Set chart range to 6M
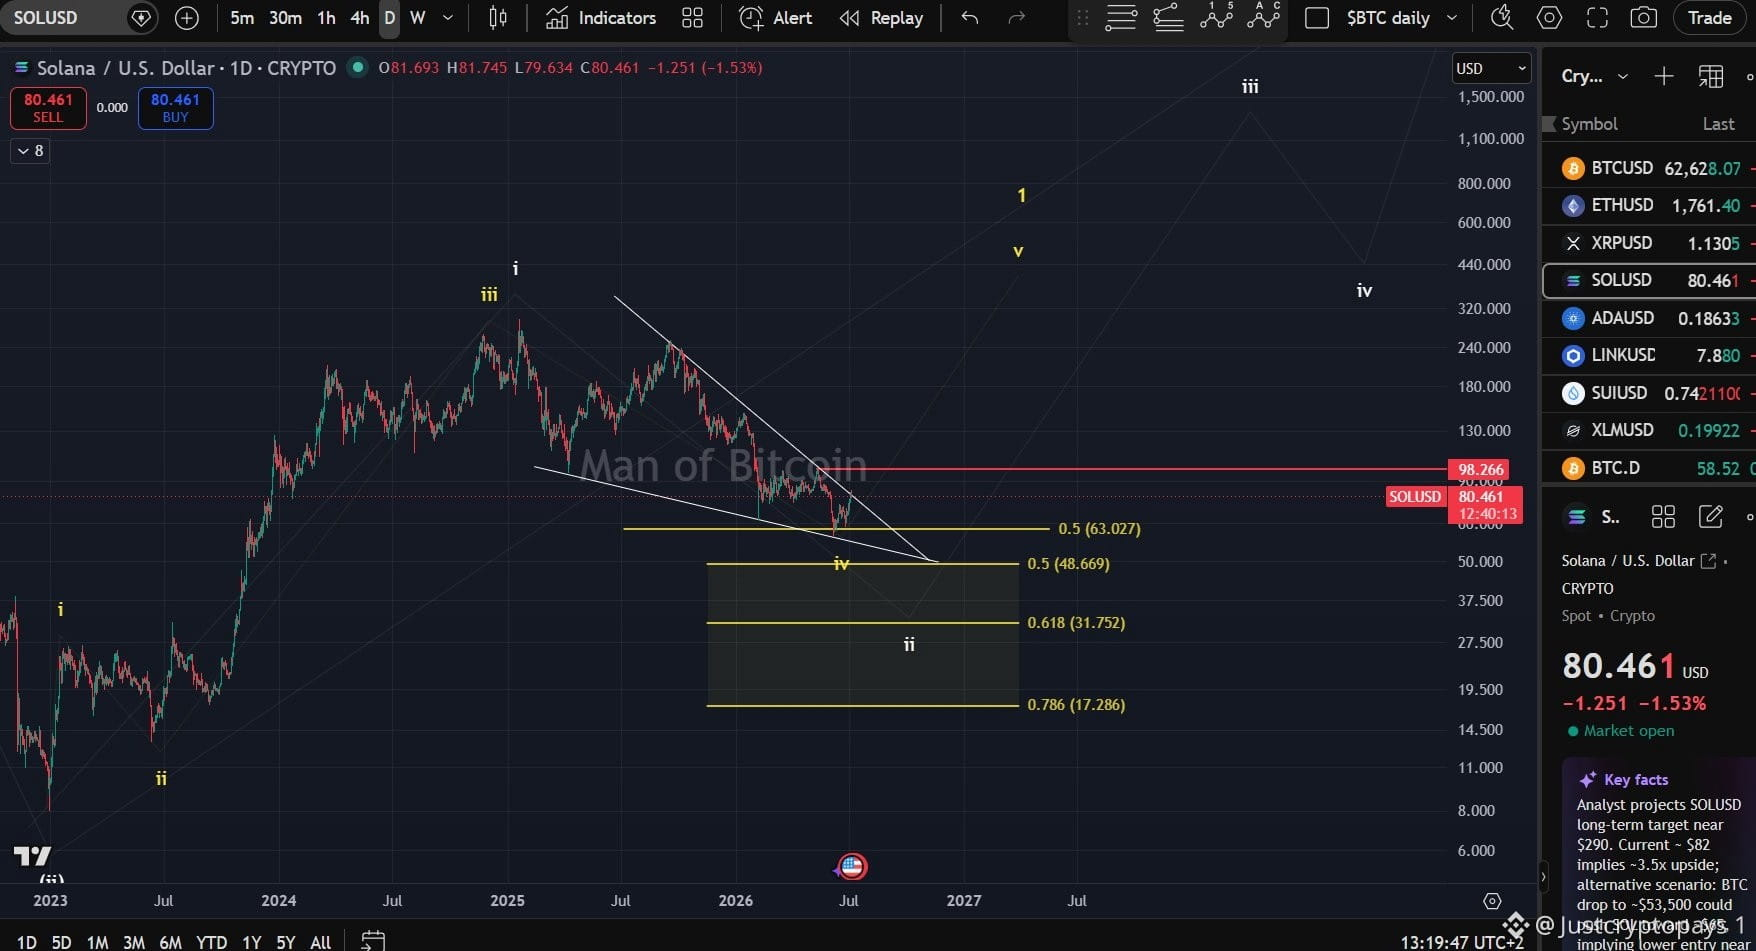This screenshot has width=1756, height=951. coord(170,942)
